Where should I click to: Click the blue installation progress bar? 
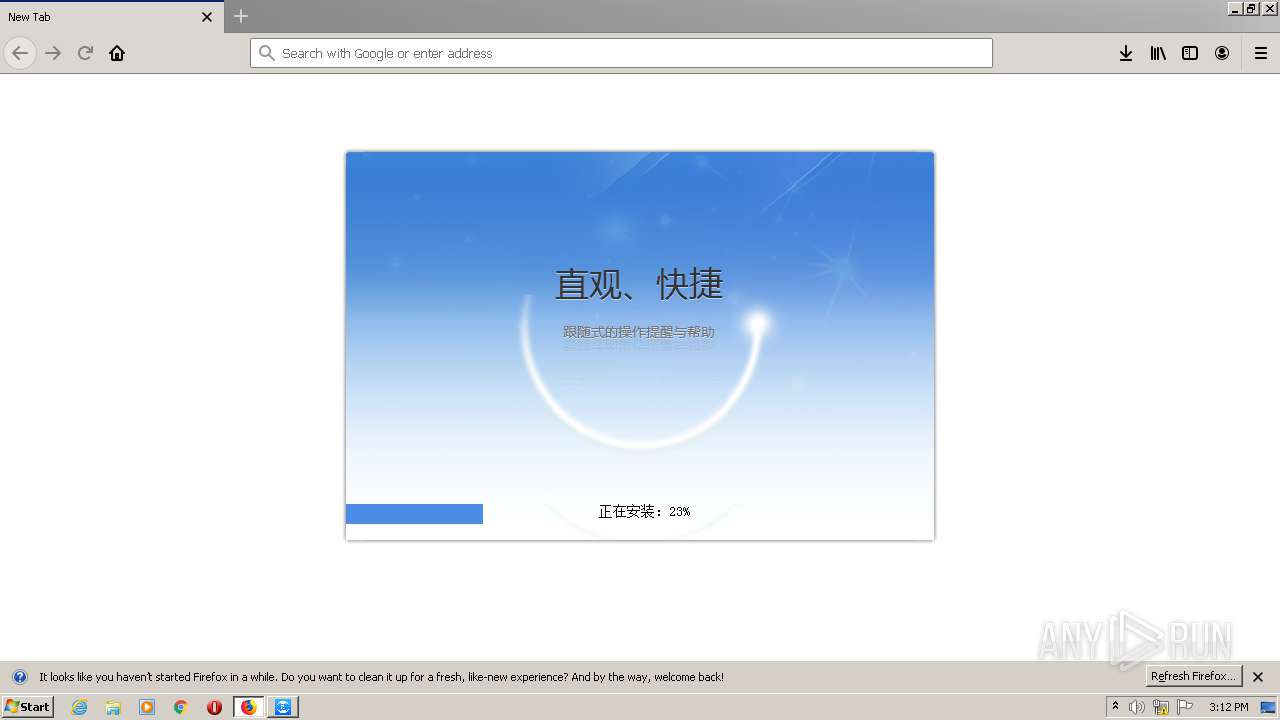414,514
